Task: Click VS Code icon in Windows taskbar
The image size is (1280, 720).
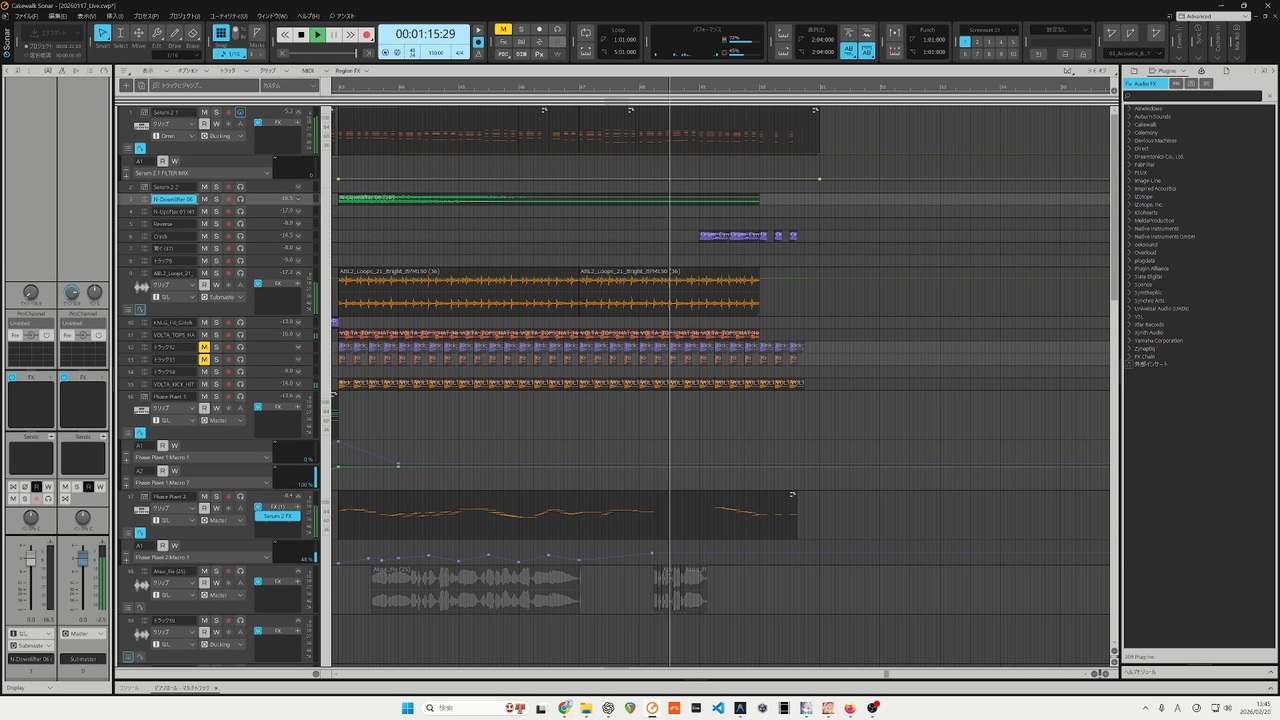Action: point(718,708)
